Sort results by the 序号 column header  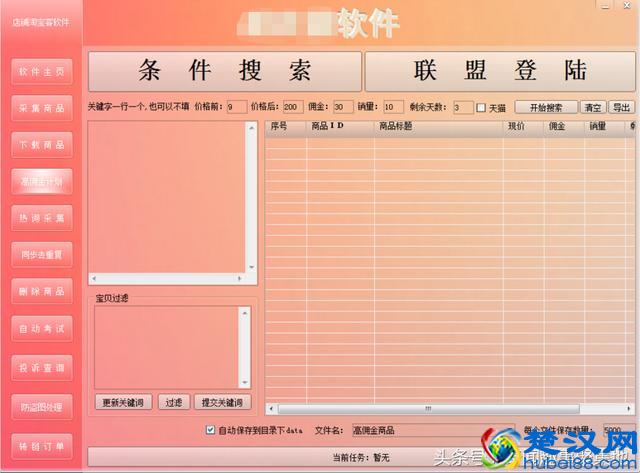coord(286,126)
